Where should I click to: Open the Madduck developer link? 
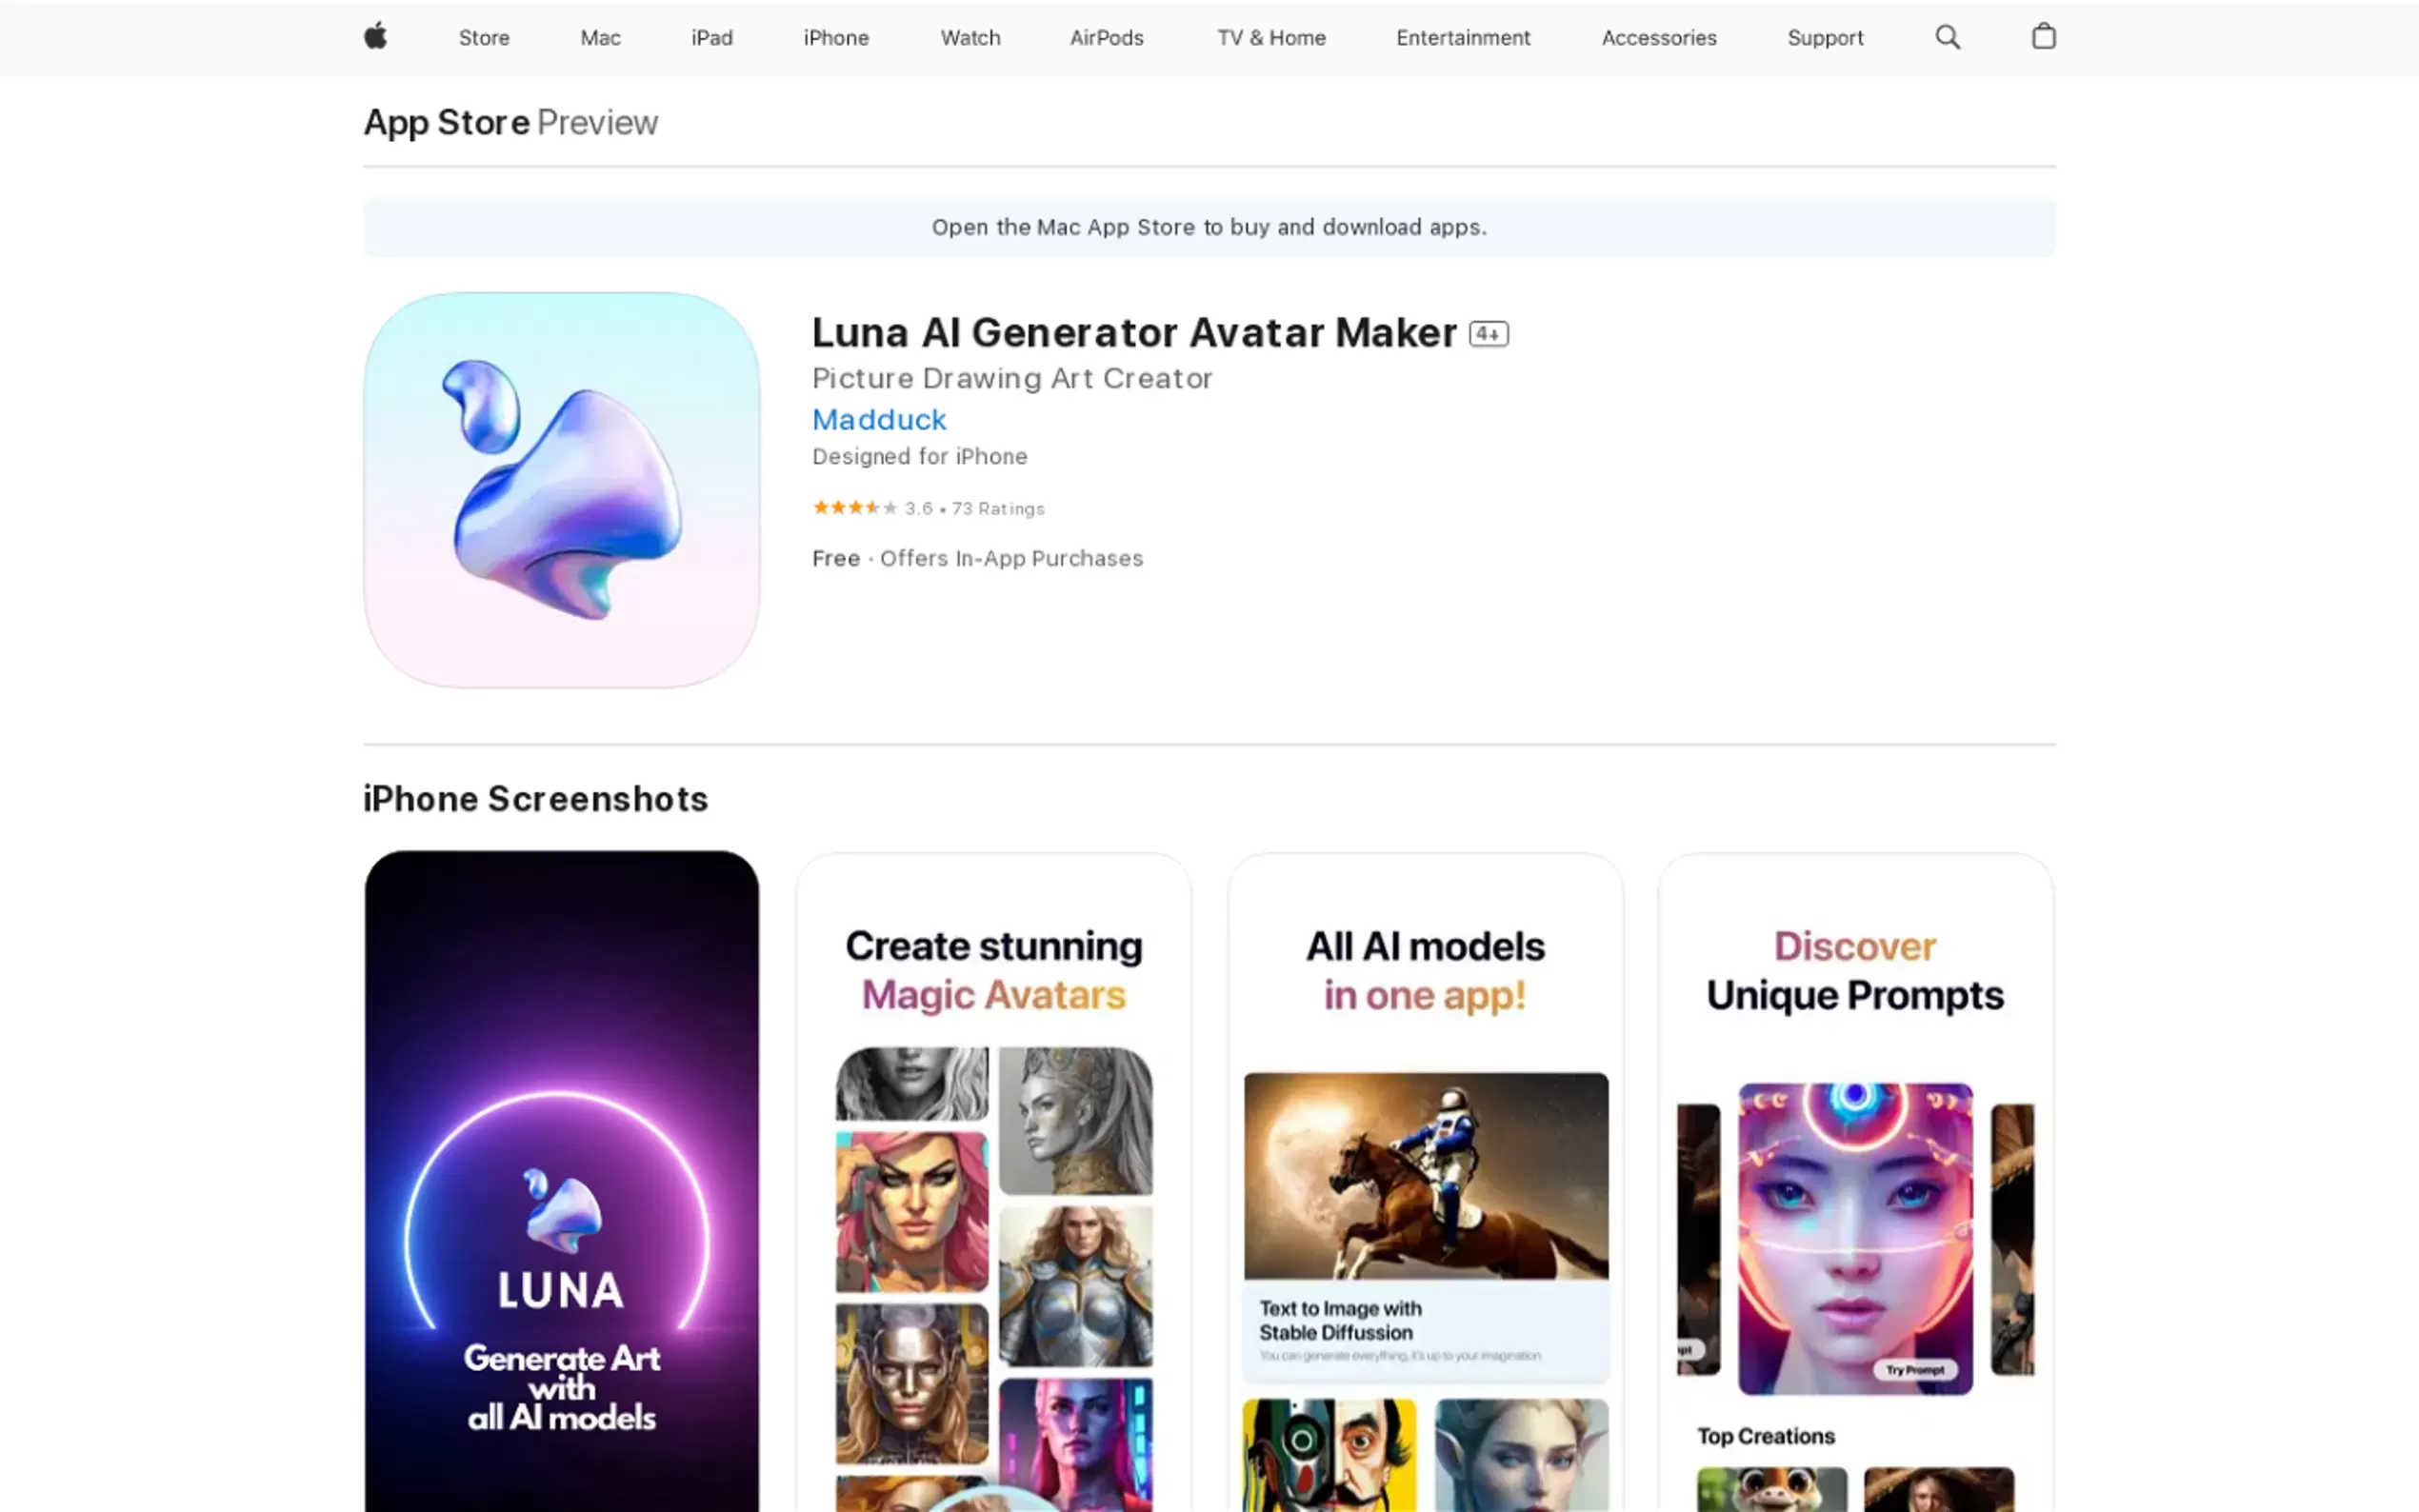[x=879, y=419]
